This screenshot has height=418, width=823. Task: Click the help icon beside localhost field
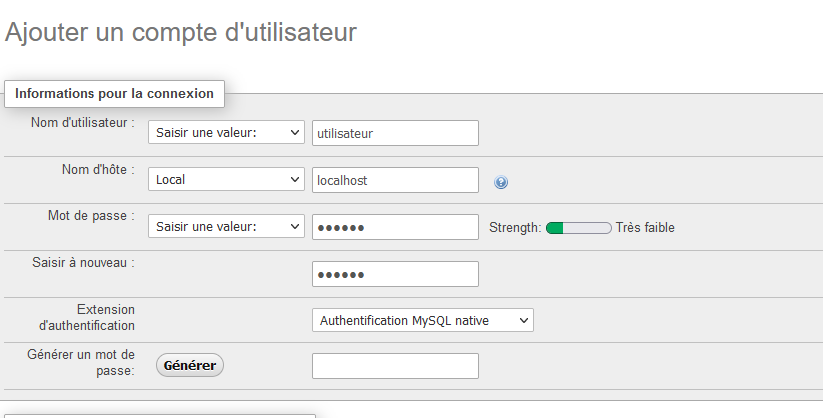coord(501,182)
